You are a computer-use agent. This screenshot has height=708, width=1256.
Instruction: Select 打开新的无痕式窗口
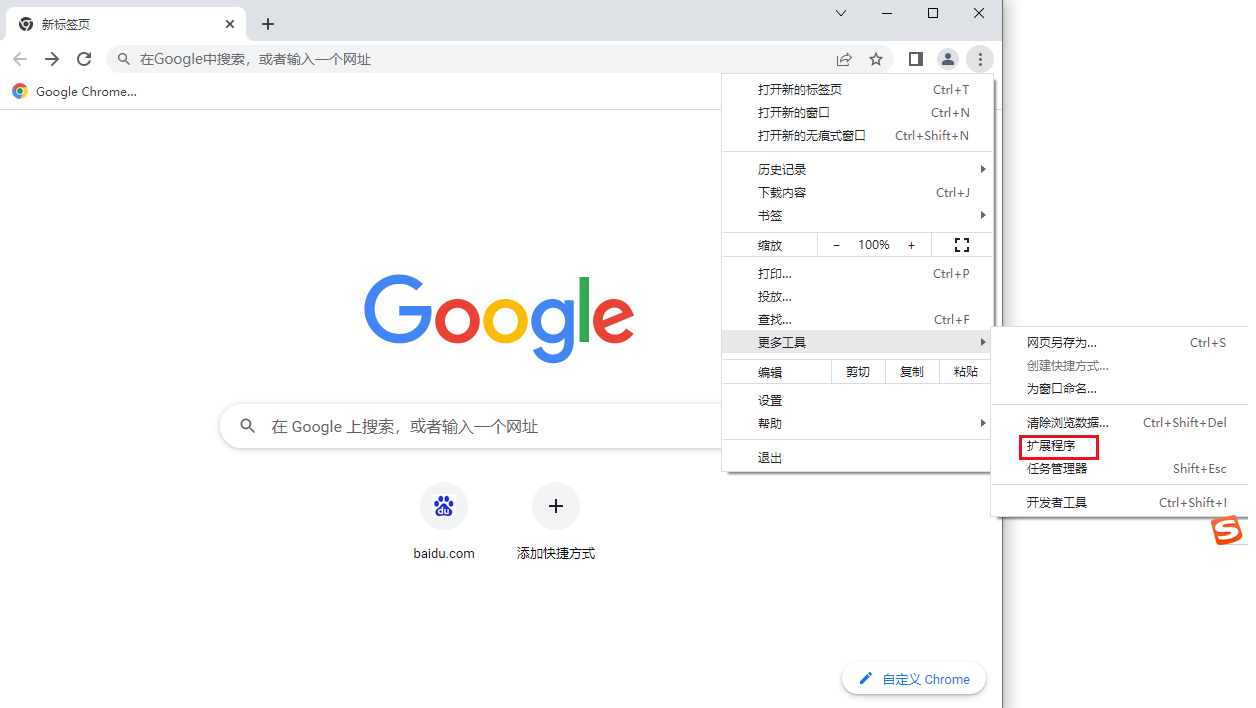858,135
